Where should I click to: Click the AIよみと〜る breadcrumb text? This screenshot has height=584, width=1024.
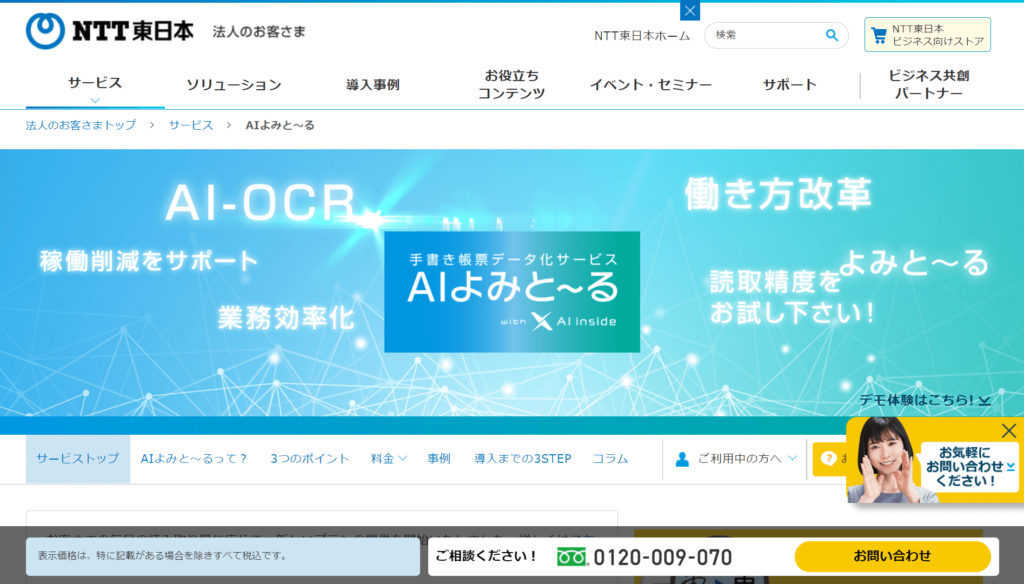280,125
